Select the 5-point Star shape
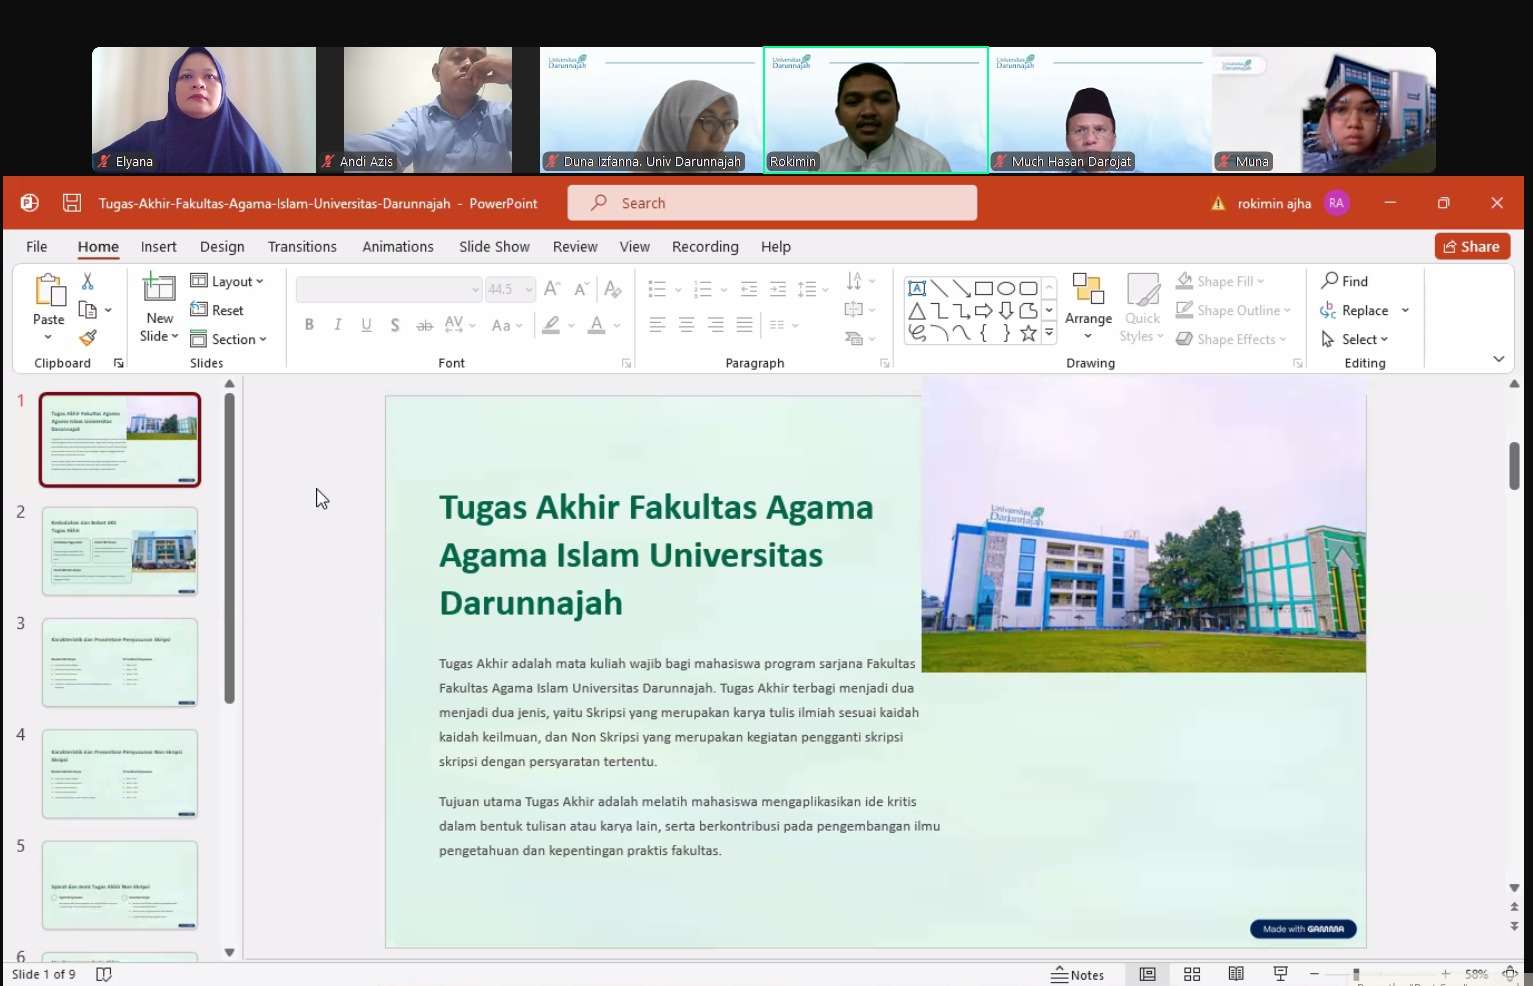 (1028, 333)
